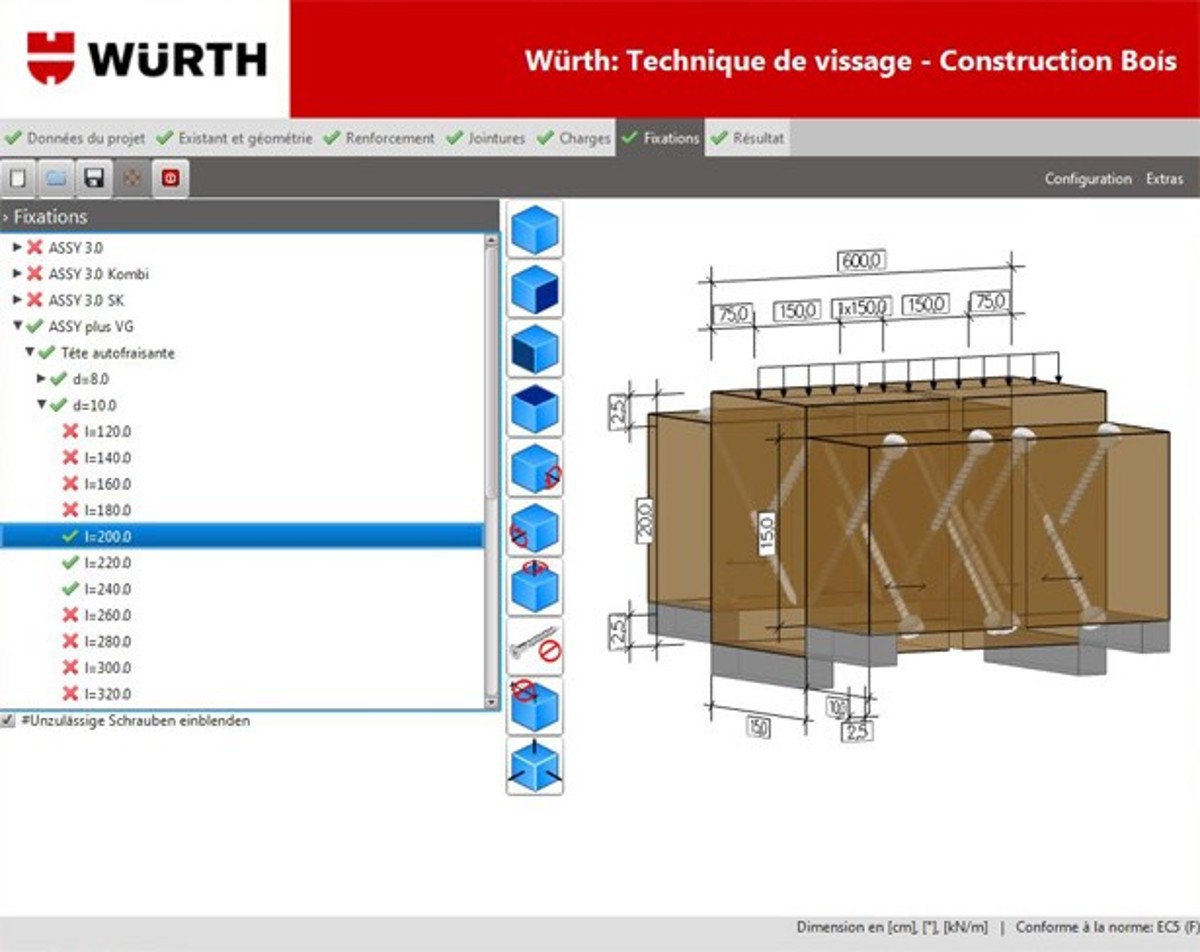Click cube icon with red circle at left

(x=535, y=527)
